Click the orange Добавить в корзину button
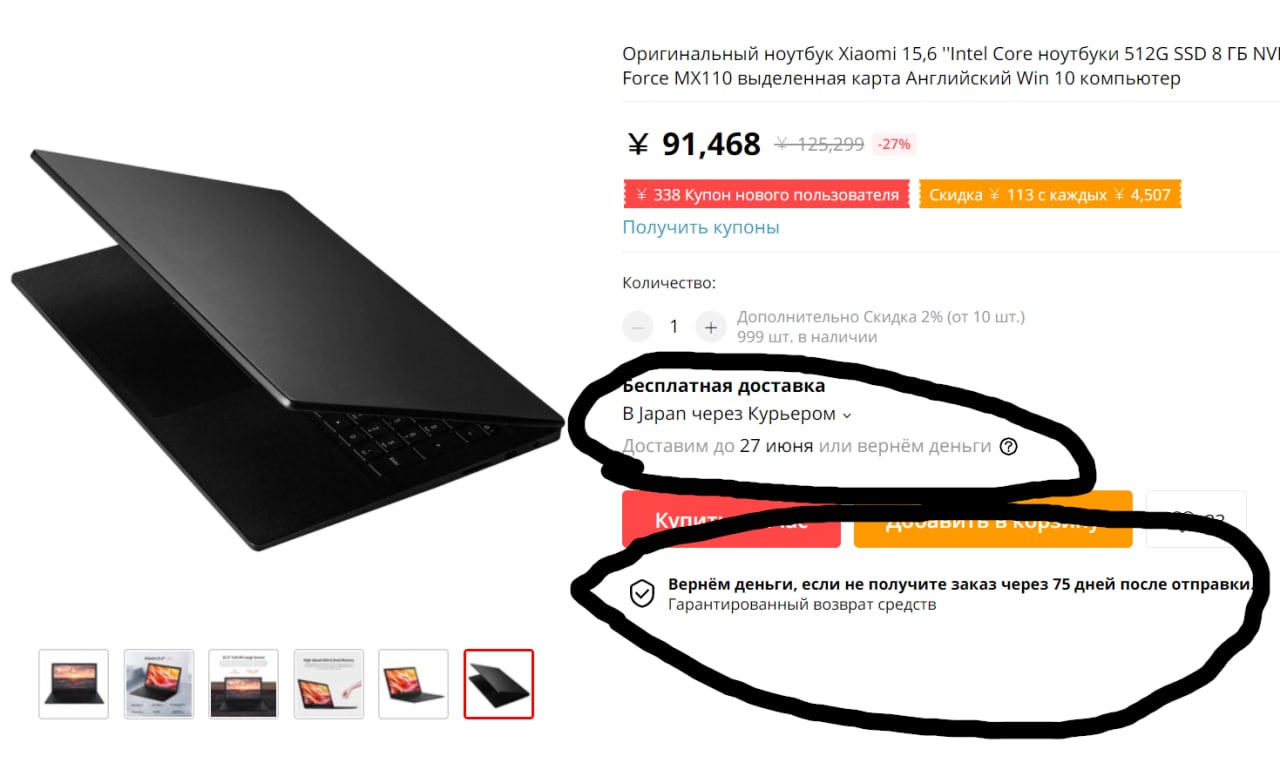 coord(993,519)
